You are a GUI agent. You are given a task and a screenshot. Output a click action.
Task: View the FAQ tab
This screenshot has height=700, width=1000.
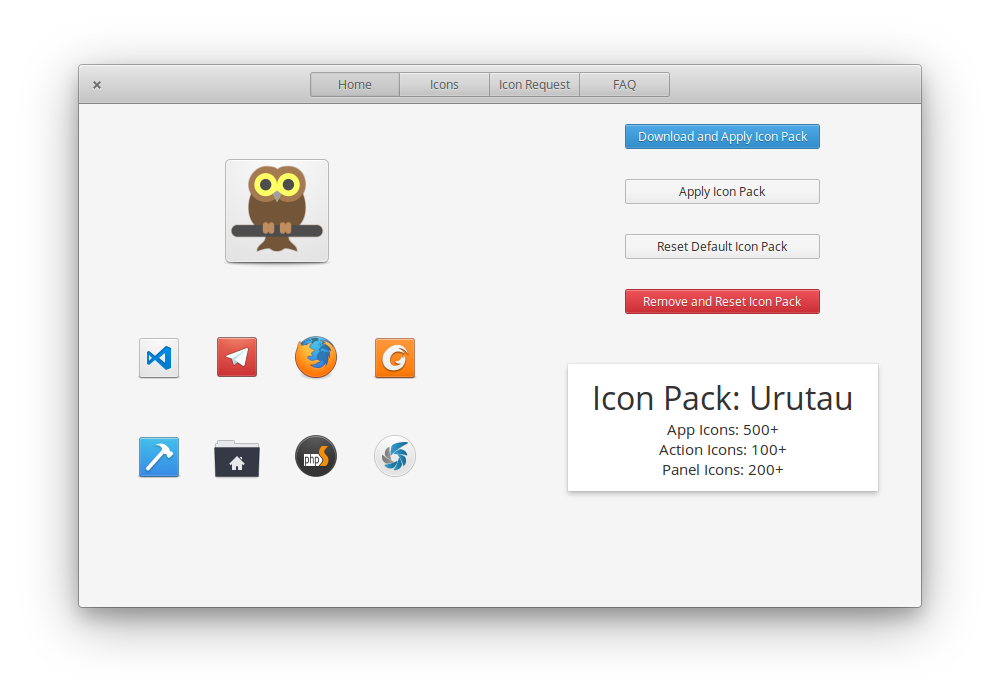(624, 84)
